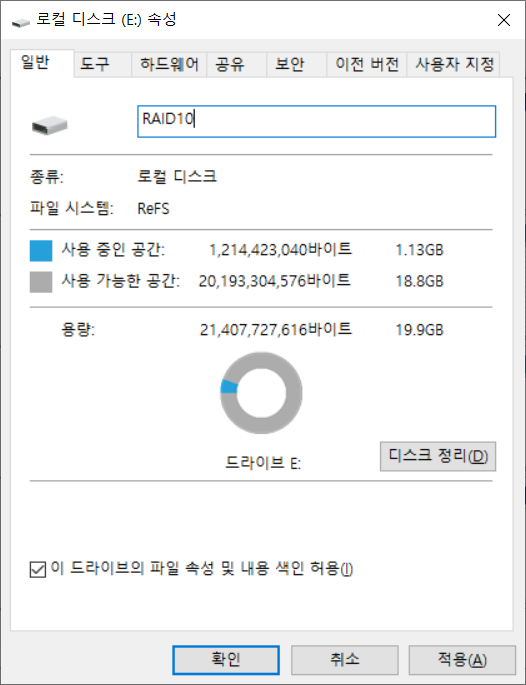Click the gray free space swatch
The image size is (526, 685).
[x=41, y=282]
